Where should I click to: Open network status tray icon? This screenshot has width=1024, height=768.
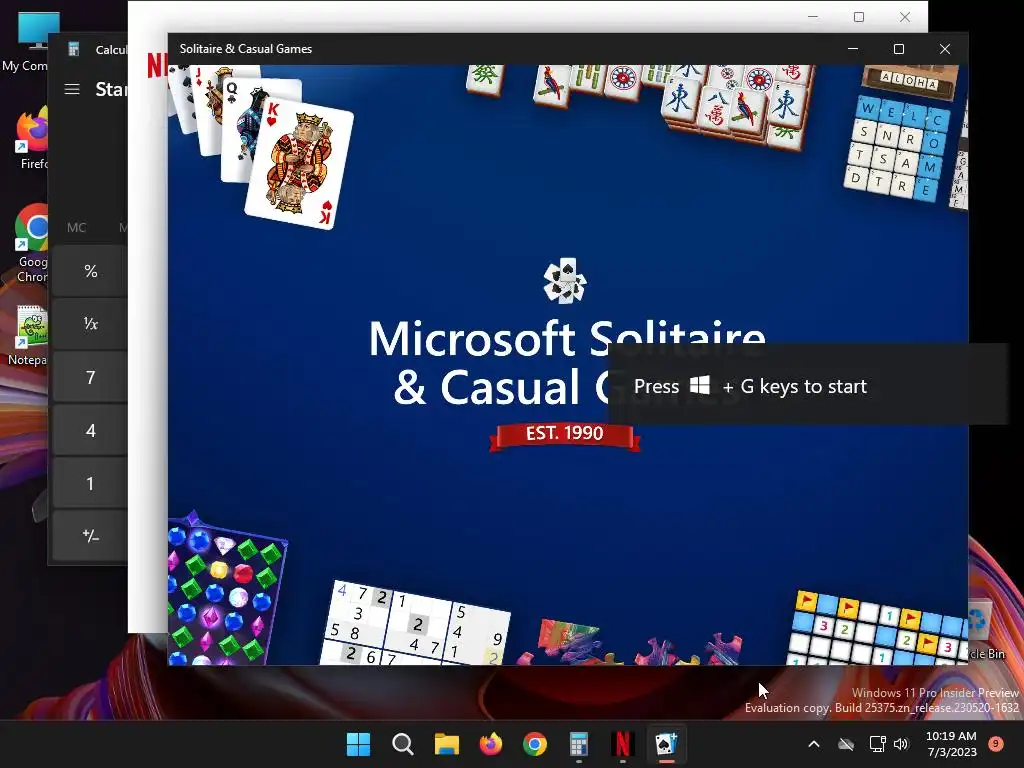click(877, 744)
